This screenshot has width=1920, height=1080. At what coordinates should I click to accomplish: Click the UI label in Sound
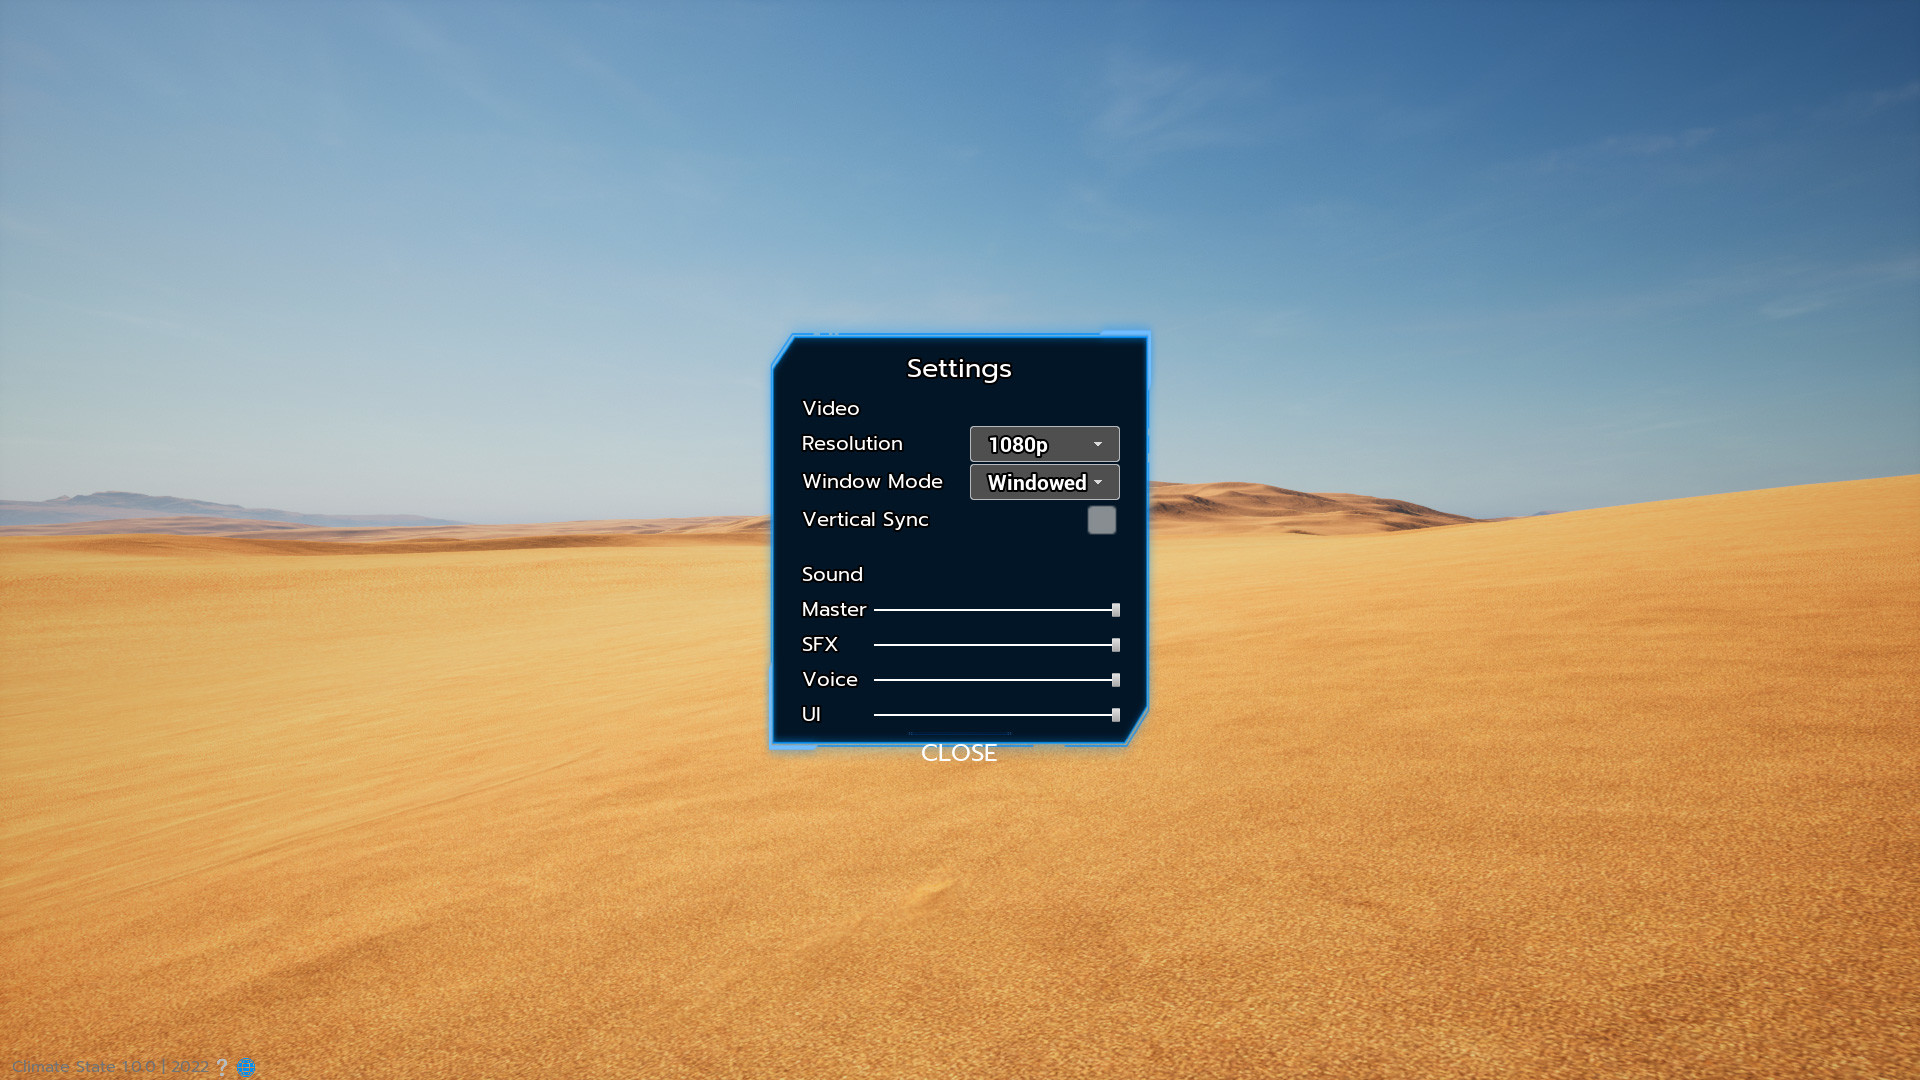click(x=811, y=714)
